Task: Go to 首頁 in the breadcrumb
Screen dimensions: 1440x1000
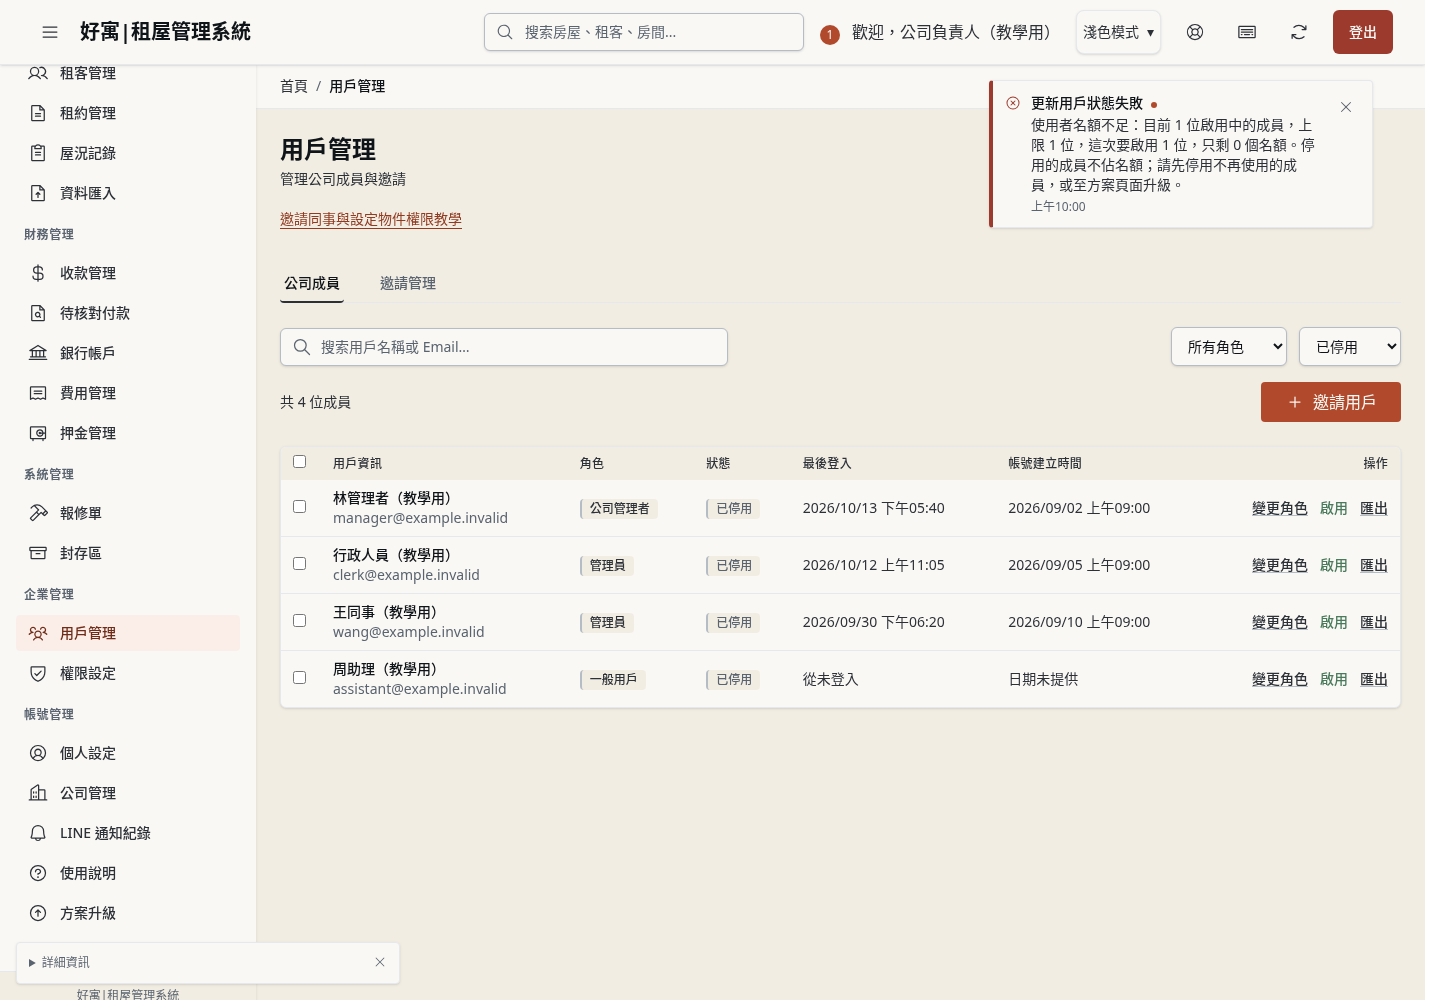Action: click(294, 86)
